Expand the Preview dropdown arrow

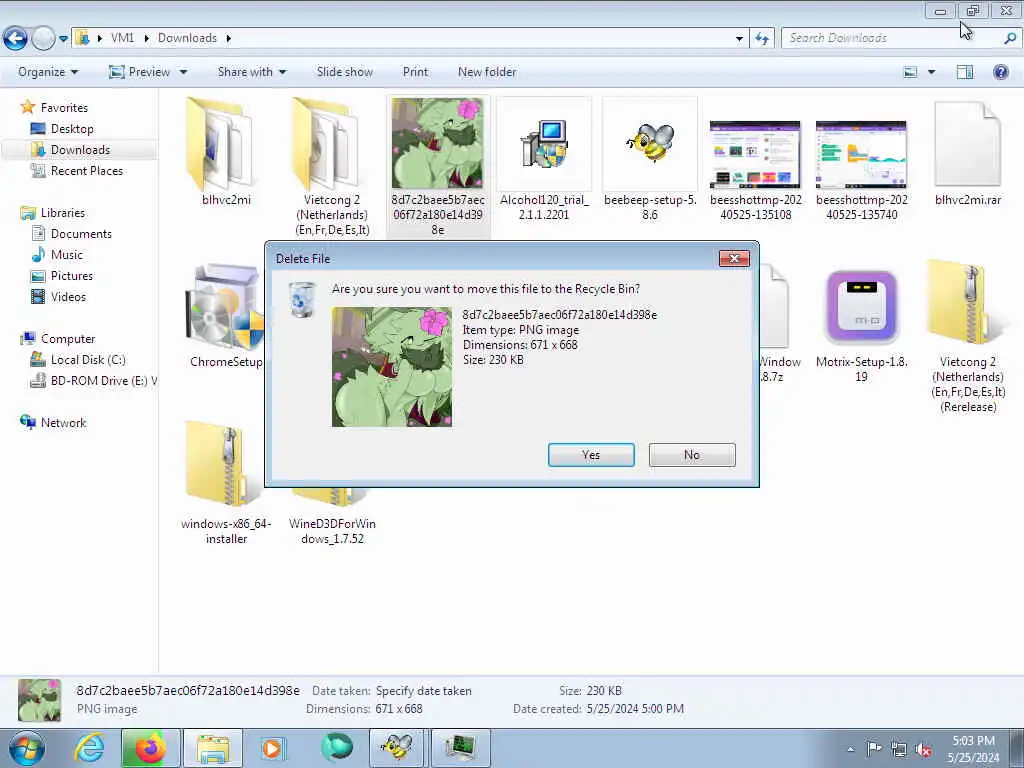click(184, 72)
